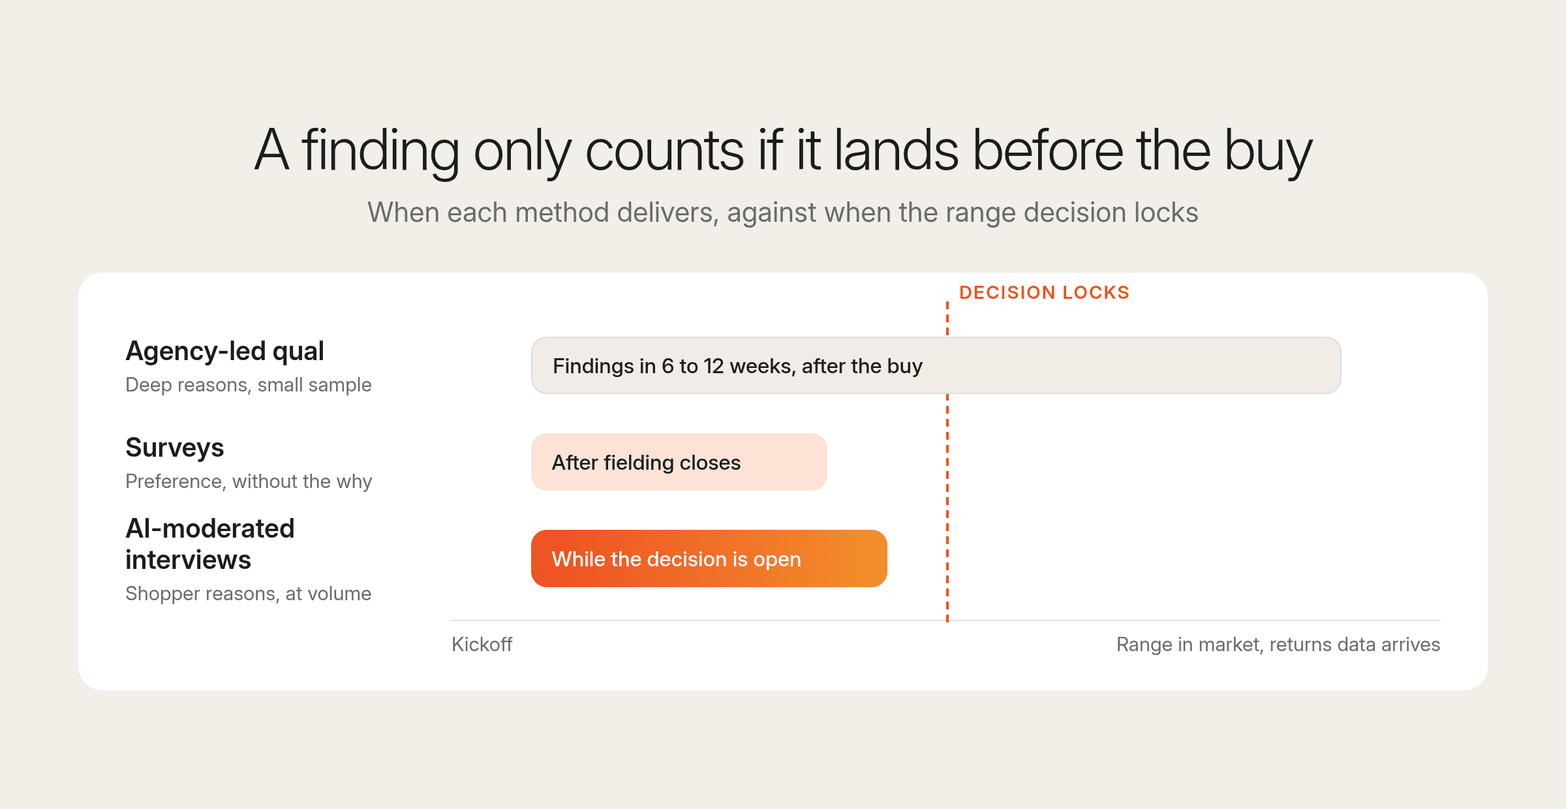Click the white chart card background
Screen dimensions: 1566x809
coord(1150,520)
